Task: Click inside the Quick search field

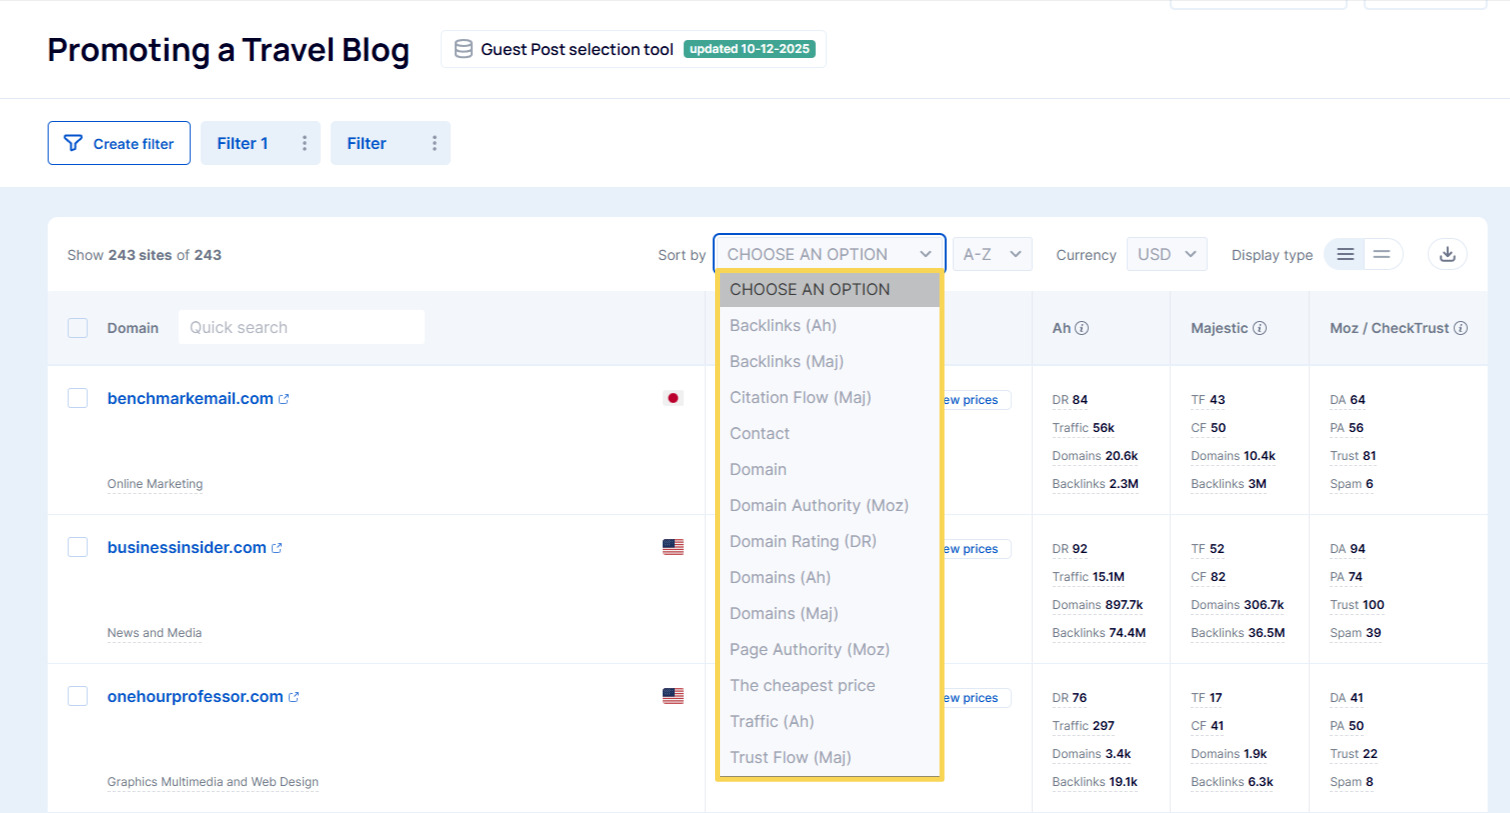Action: point(300,327)
